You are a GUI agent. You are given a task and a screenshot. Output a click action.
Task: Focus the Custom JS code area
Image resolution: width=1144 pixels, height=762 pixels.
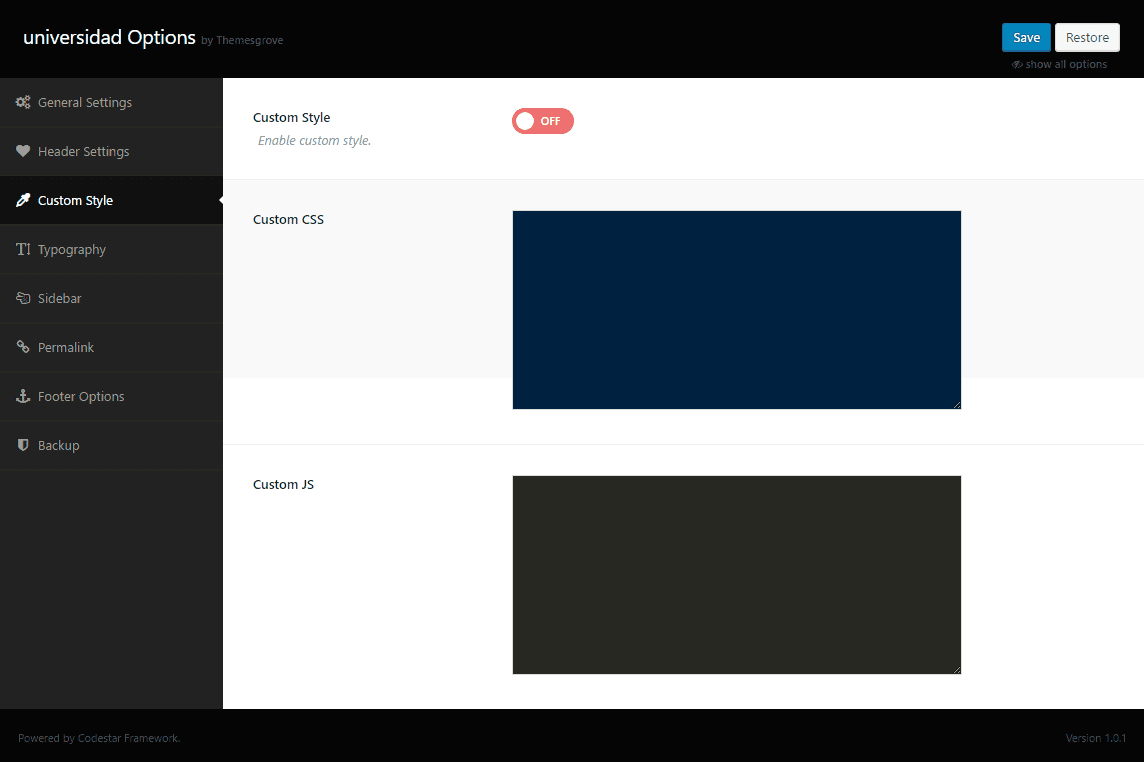point(736,574)
